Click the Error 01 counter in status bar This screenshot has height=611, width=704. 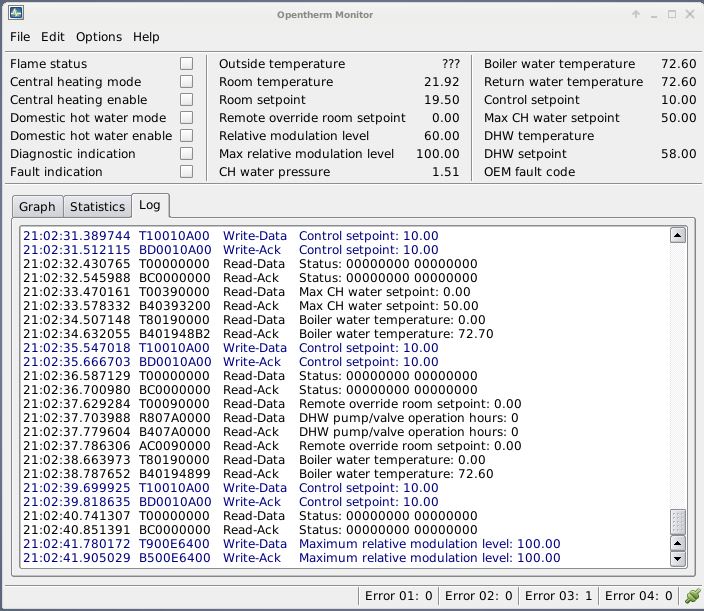click(x=398, y=596)
